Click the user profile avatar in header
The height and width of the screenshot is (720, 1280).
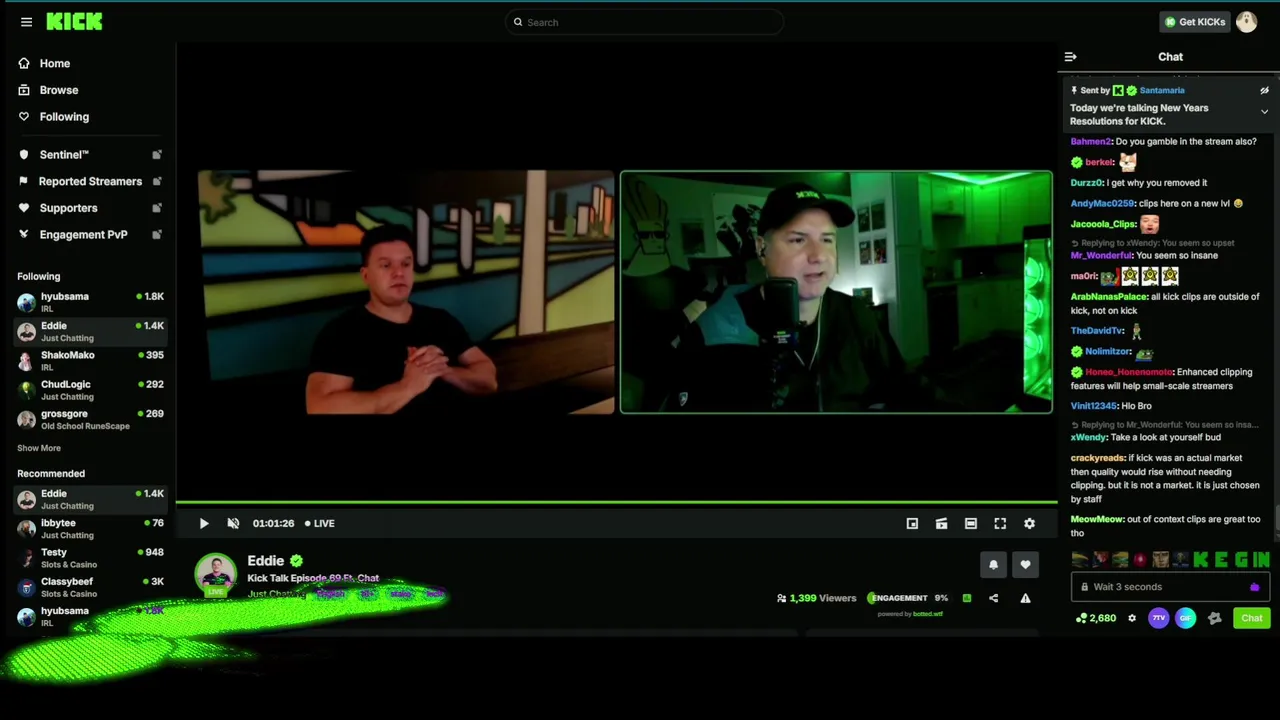pos(1246,22)
